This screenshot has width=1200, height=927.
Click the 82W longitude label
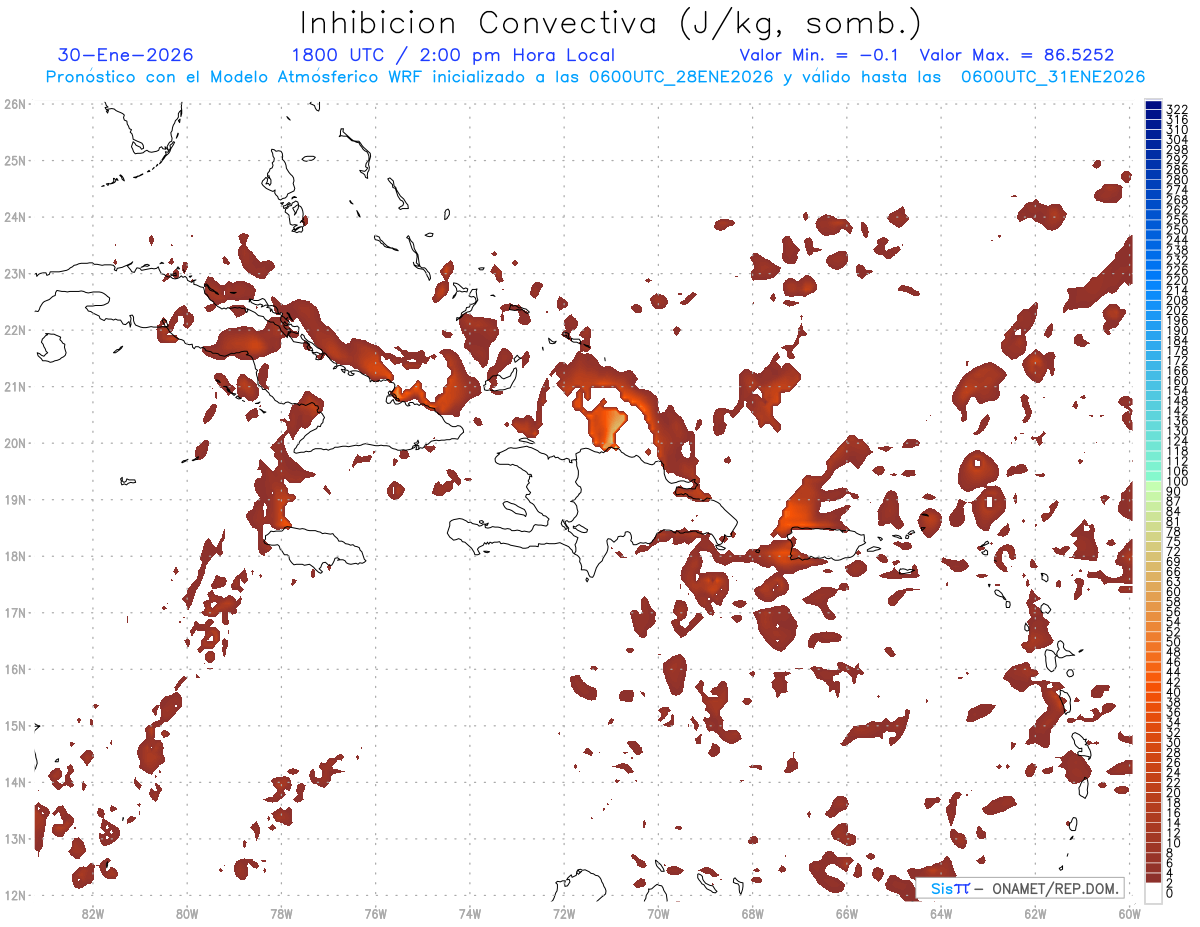tap(92, 912)
